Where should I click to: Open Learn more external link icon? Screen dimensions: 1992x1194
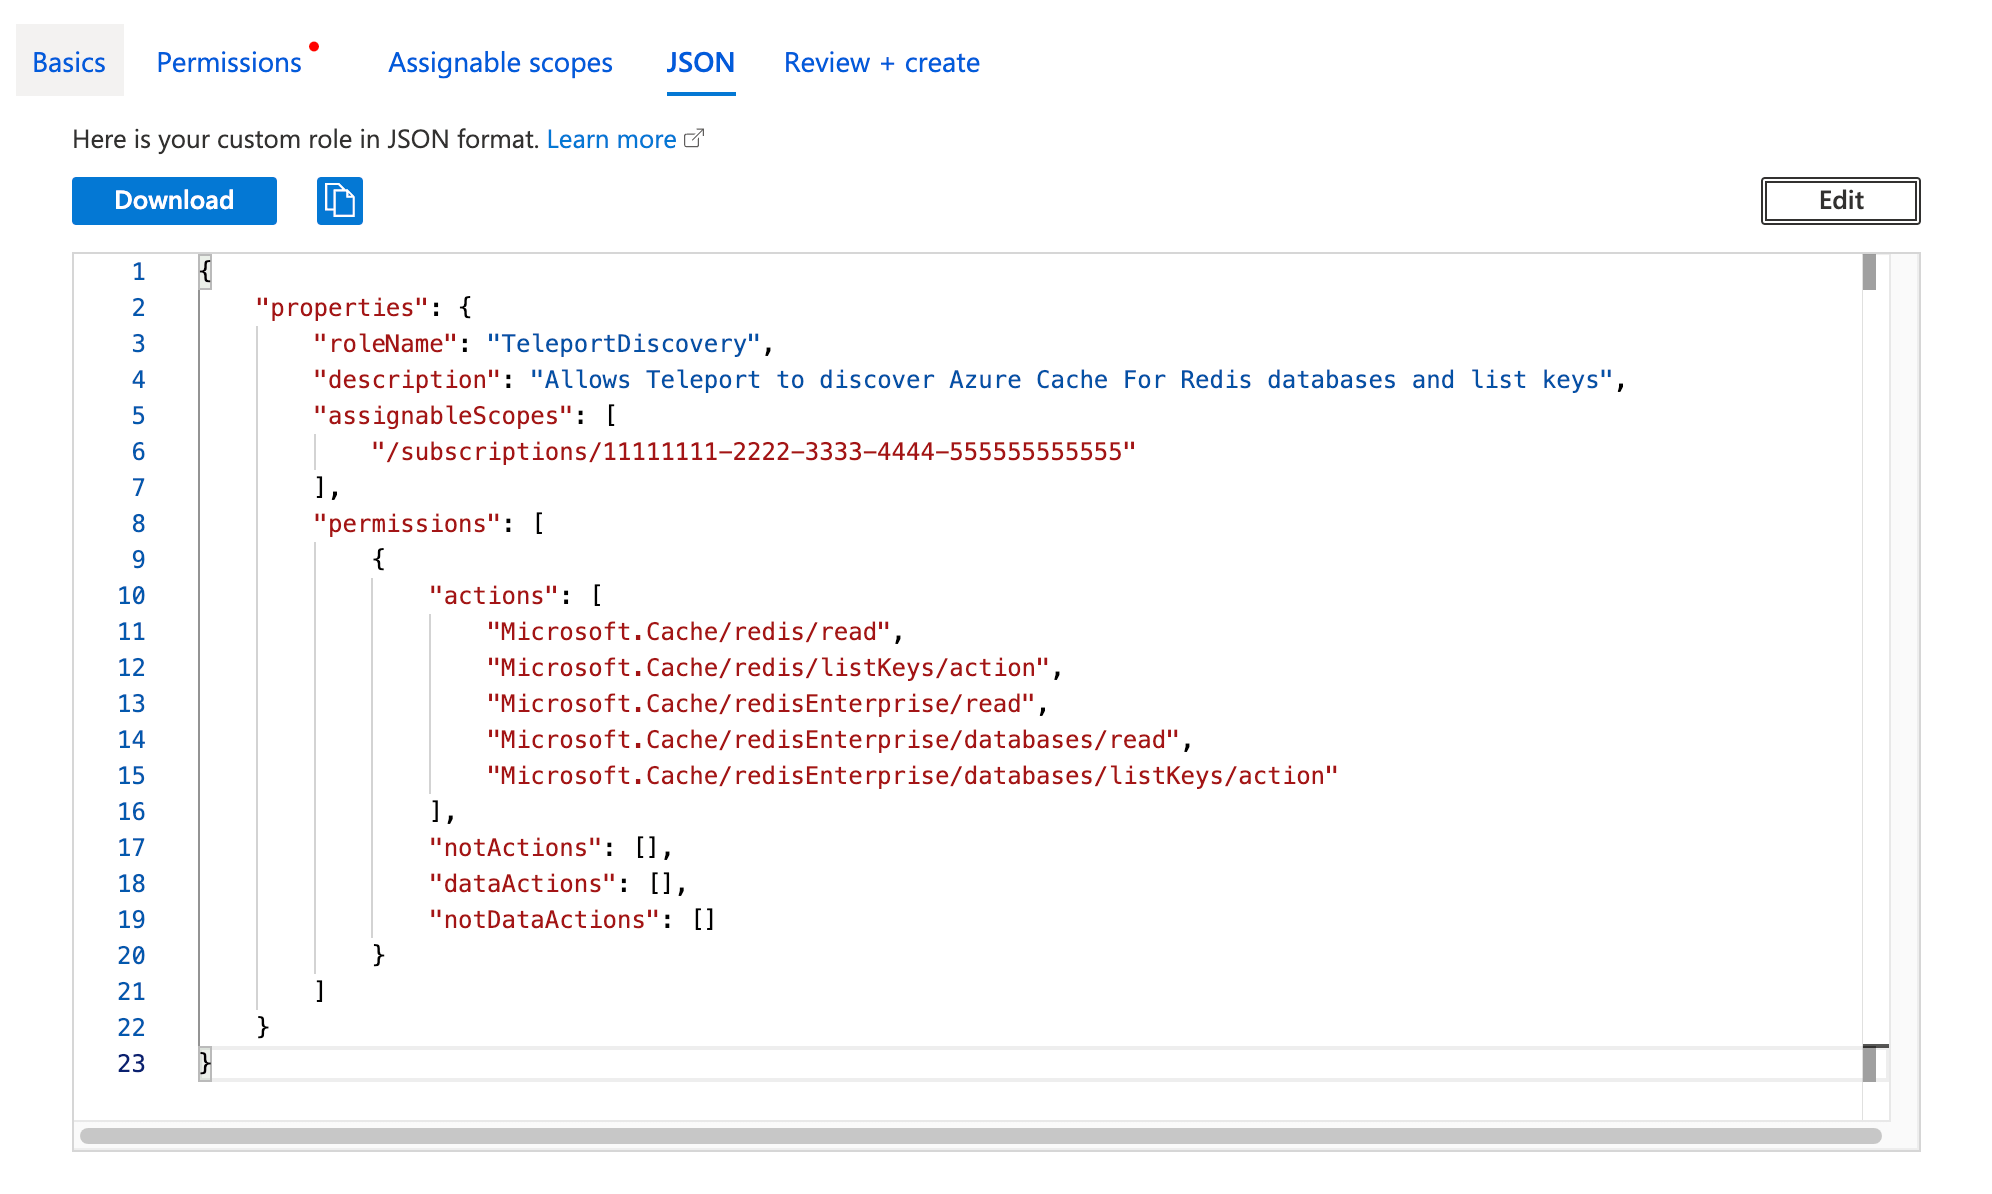pyautogui.click(x=696, y=139)
